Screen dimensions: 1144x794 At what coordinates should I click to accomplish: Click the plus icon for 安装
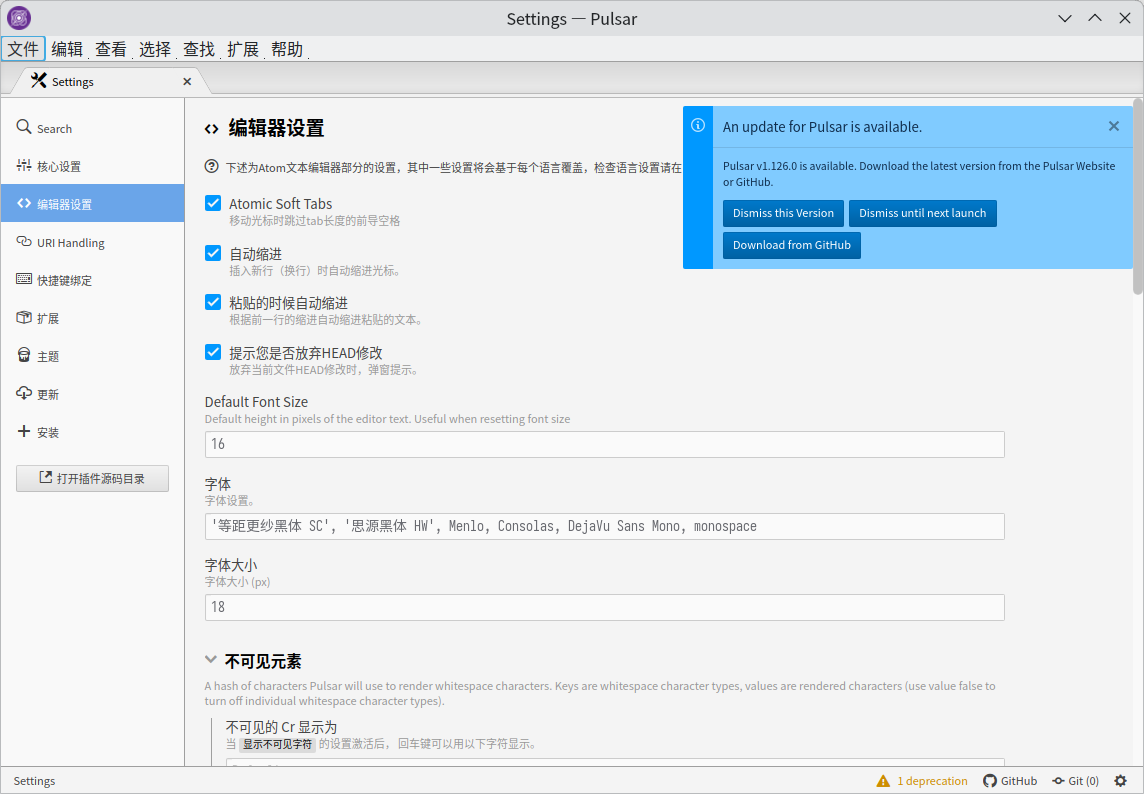[x=24, y=431]
